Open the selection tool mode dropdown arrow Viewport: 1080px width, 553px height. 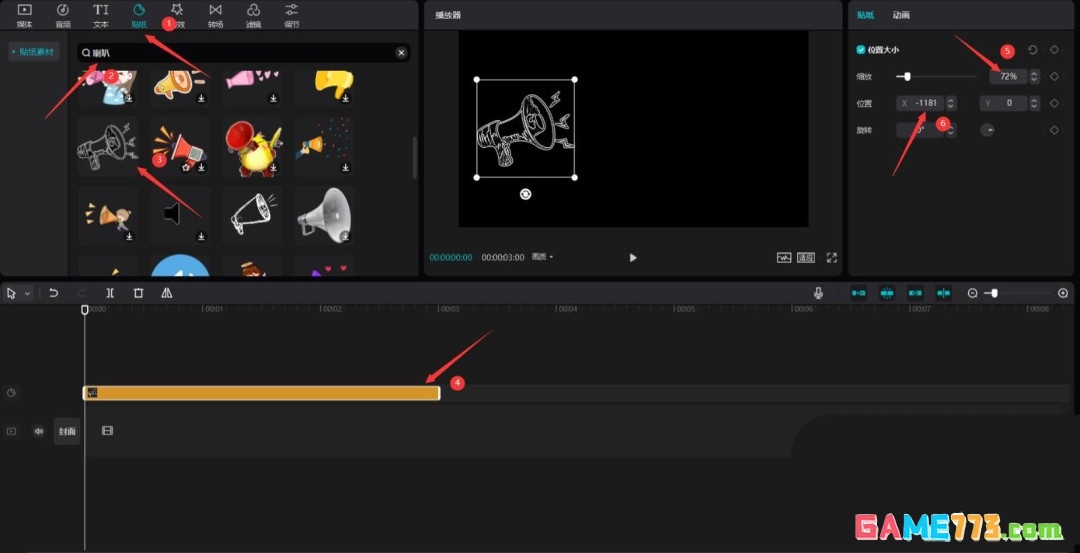[x=27, y=293]
